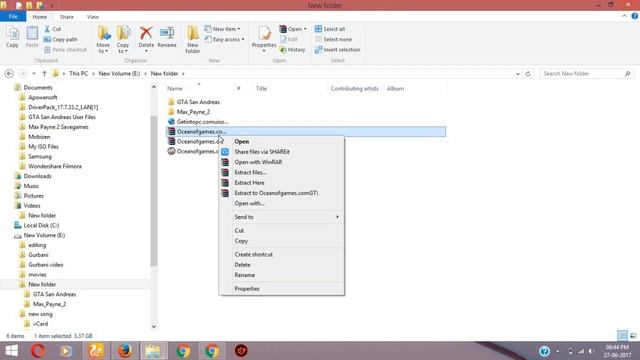Open recent locations dropdown arrow
640x360 pixels.
(34, 74)
